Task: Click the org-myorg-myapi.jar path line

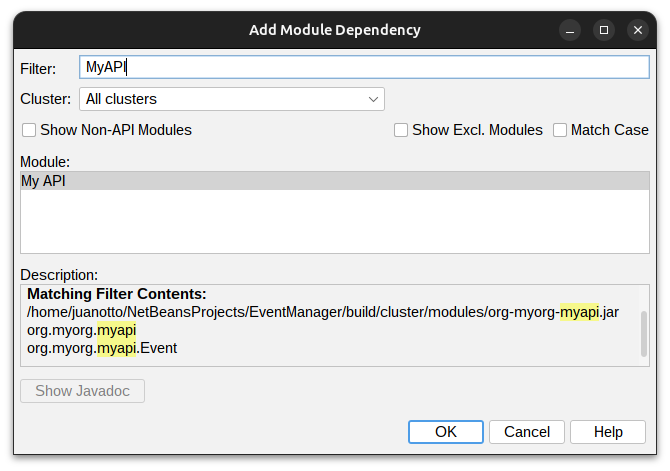Action: [322, 312]
